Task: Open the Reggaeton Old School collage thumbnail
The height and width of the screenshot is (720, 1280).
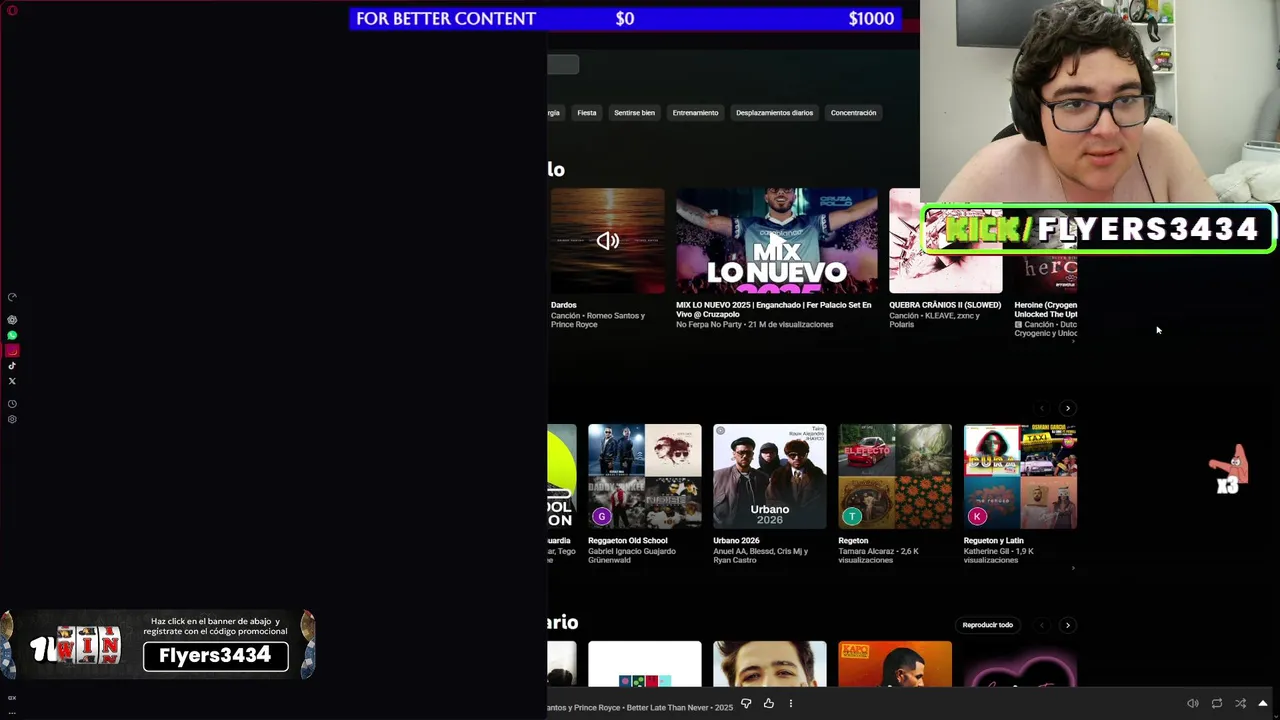Action: pyautogui.click(x=645, y=476)
